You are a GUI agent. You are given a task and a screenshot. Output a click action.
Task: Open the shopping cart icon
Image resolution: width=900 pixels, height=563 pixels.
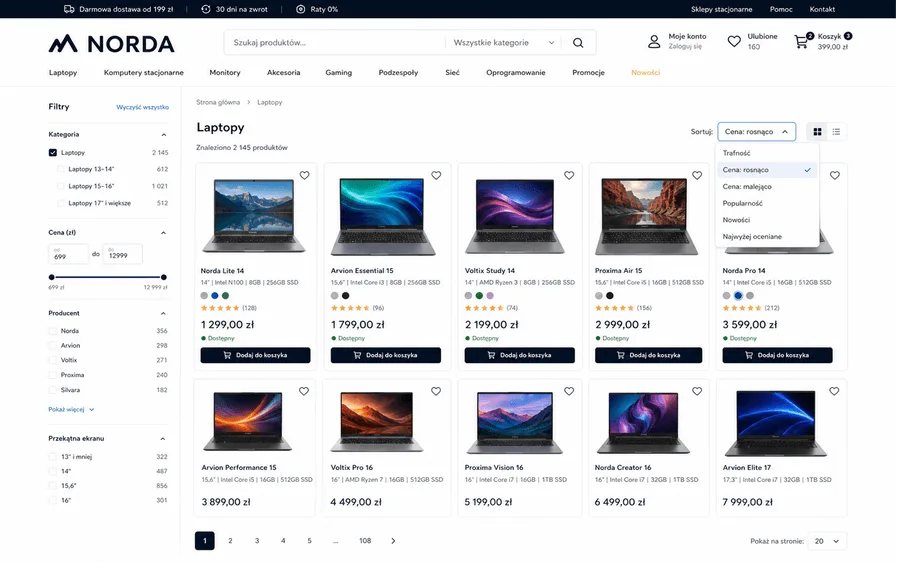[801, 42]
